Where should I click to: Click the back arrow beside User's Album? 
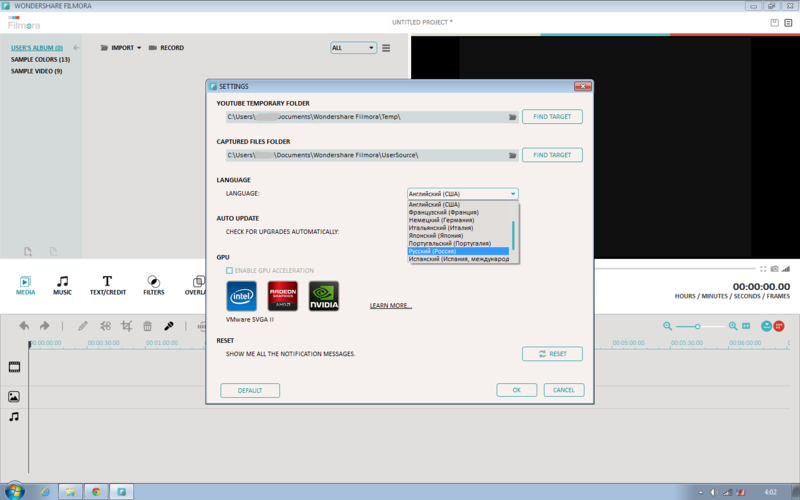[x=76, y=48]
